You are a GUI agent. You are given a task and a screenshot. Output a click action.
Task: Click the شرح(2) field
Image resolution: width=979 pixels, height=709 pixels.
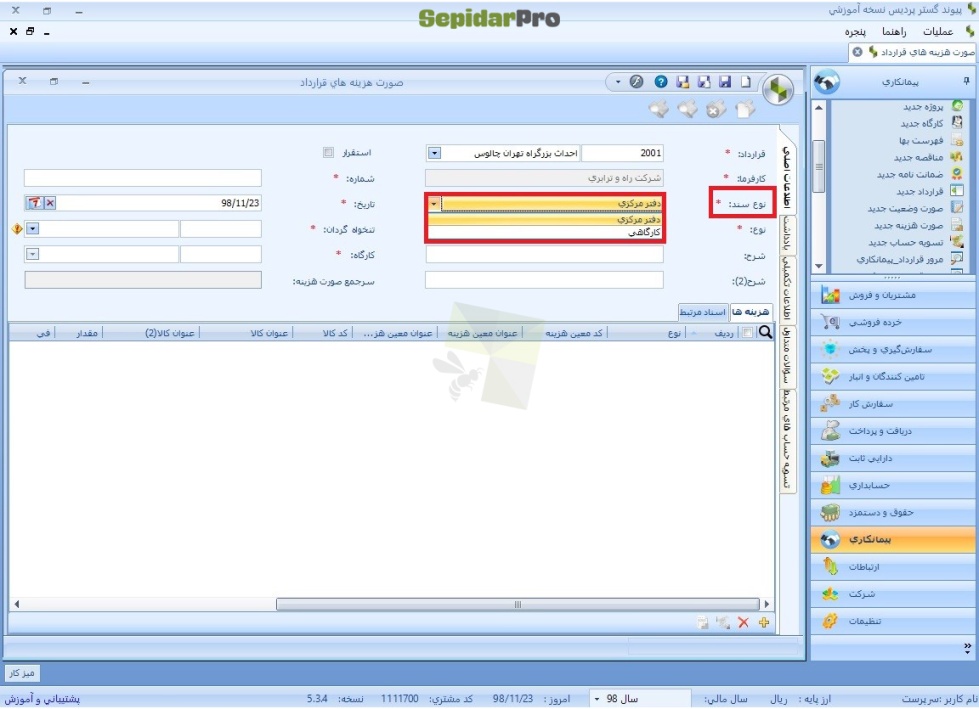coord(544,280)
